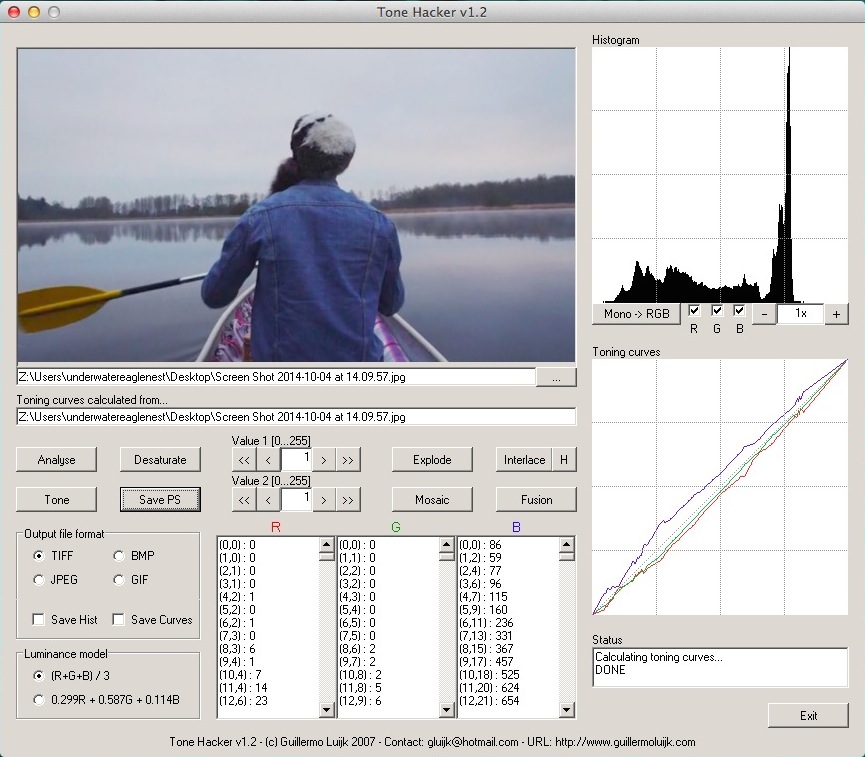The image size is (865, 757).
Task: Click the Exit button
Action: [808, 716]
